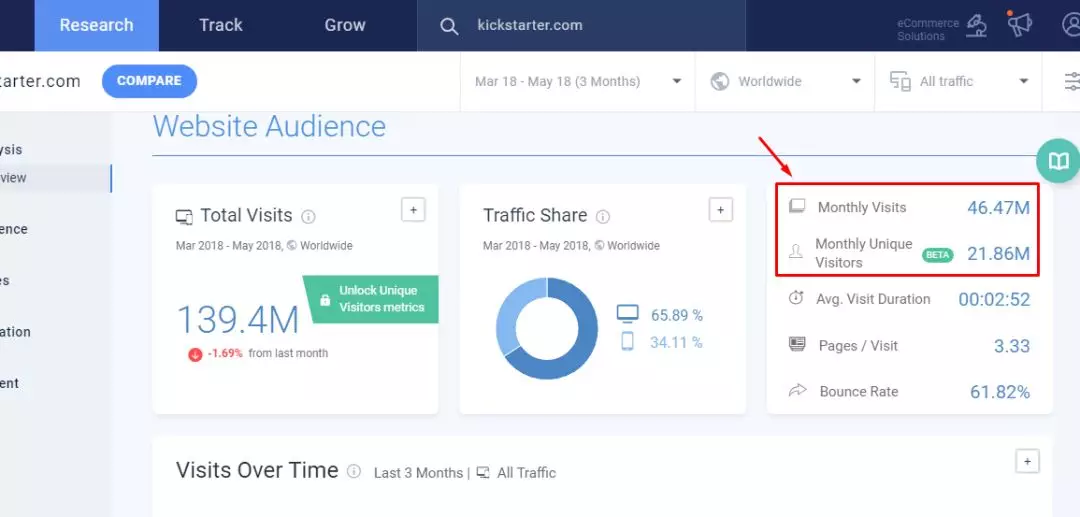Screen dimensions: 1080x517
Task: Click the lock icon on Unlock banner
Action: (325, 300)
